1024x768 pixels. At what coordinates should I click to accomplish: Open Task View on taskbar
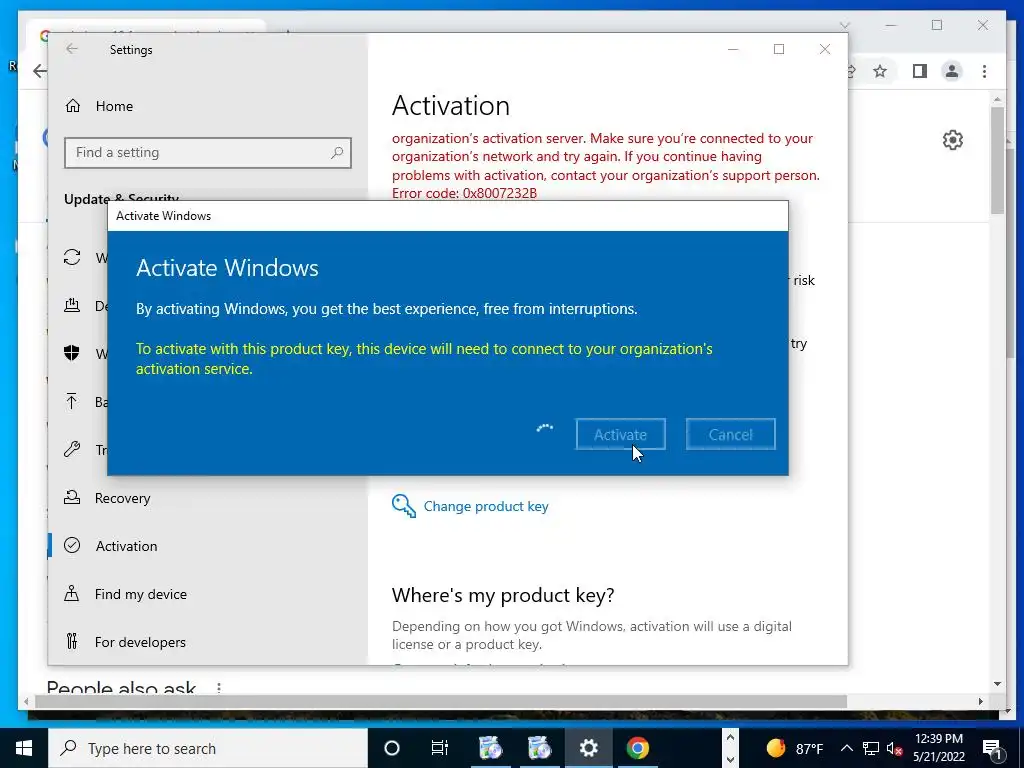(440, 748)
